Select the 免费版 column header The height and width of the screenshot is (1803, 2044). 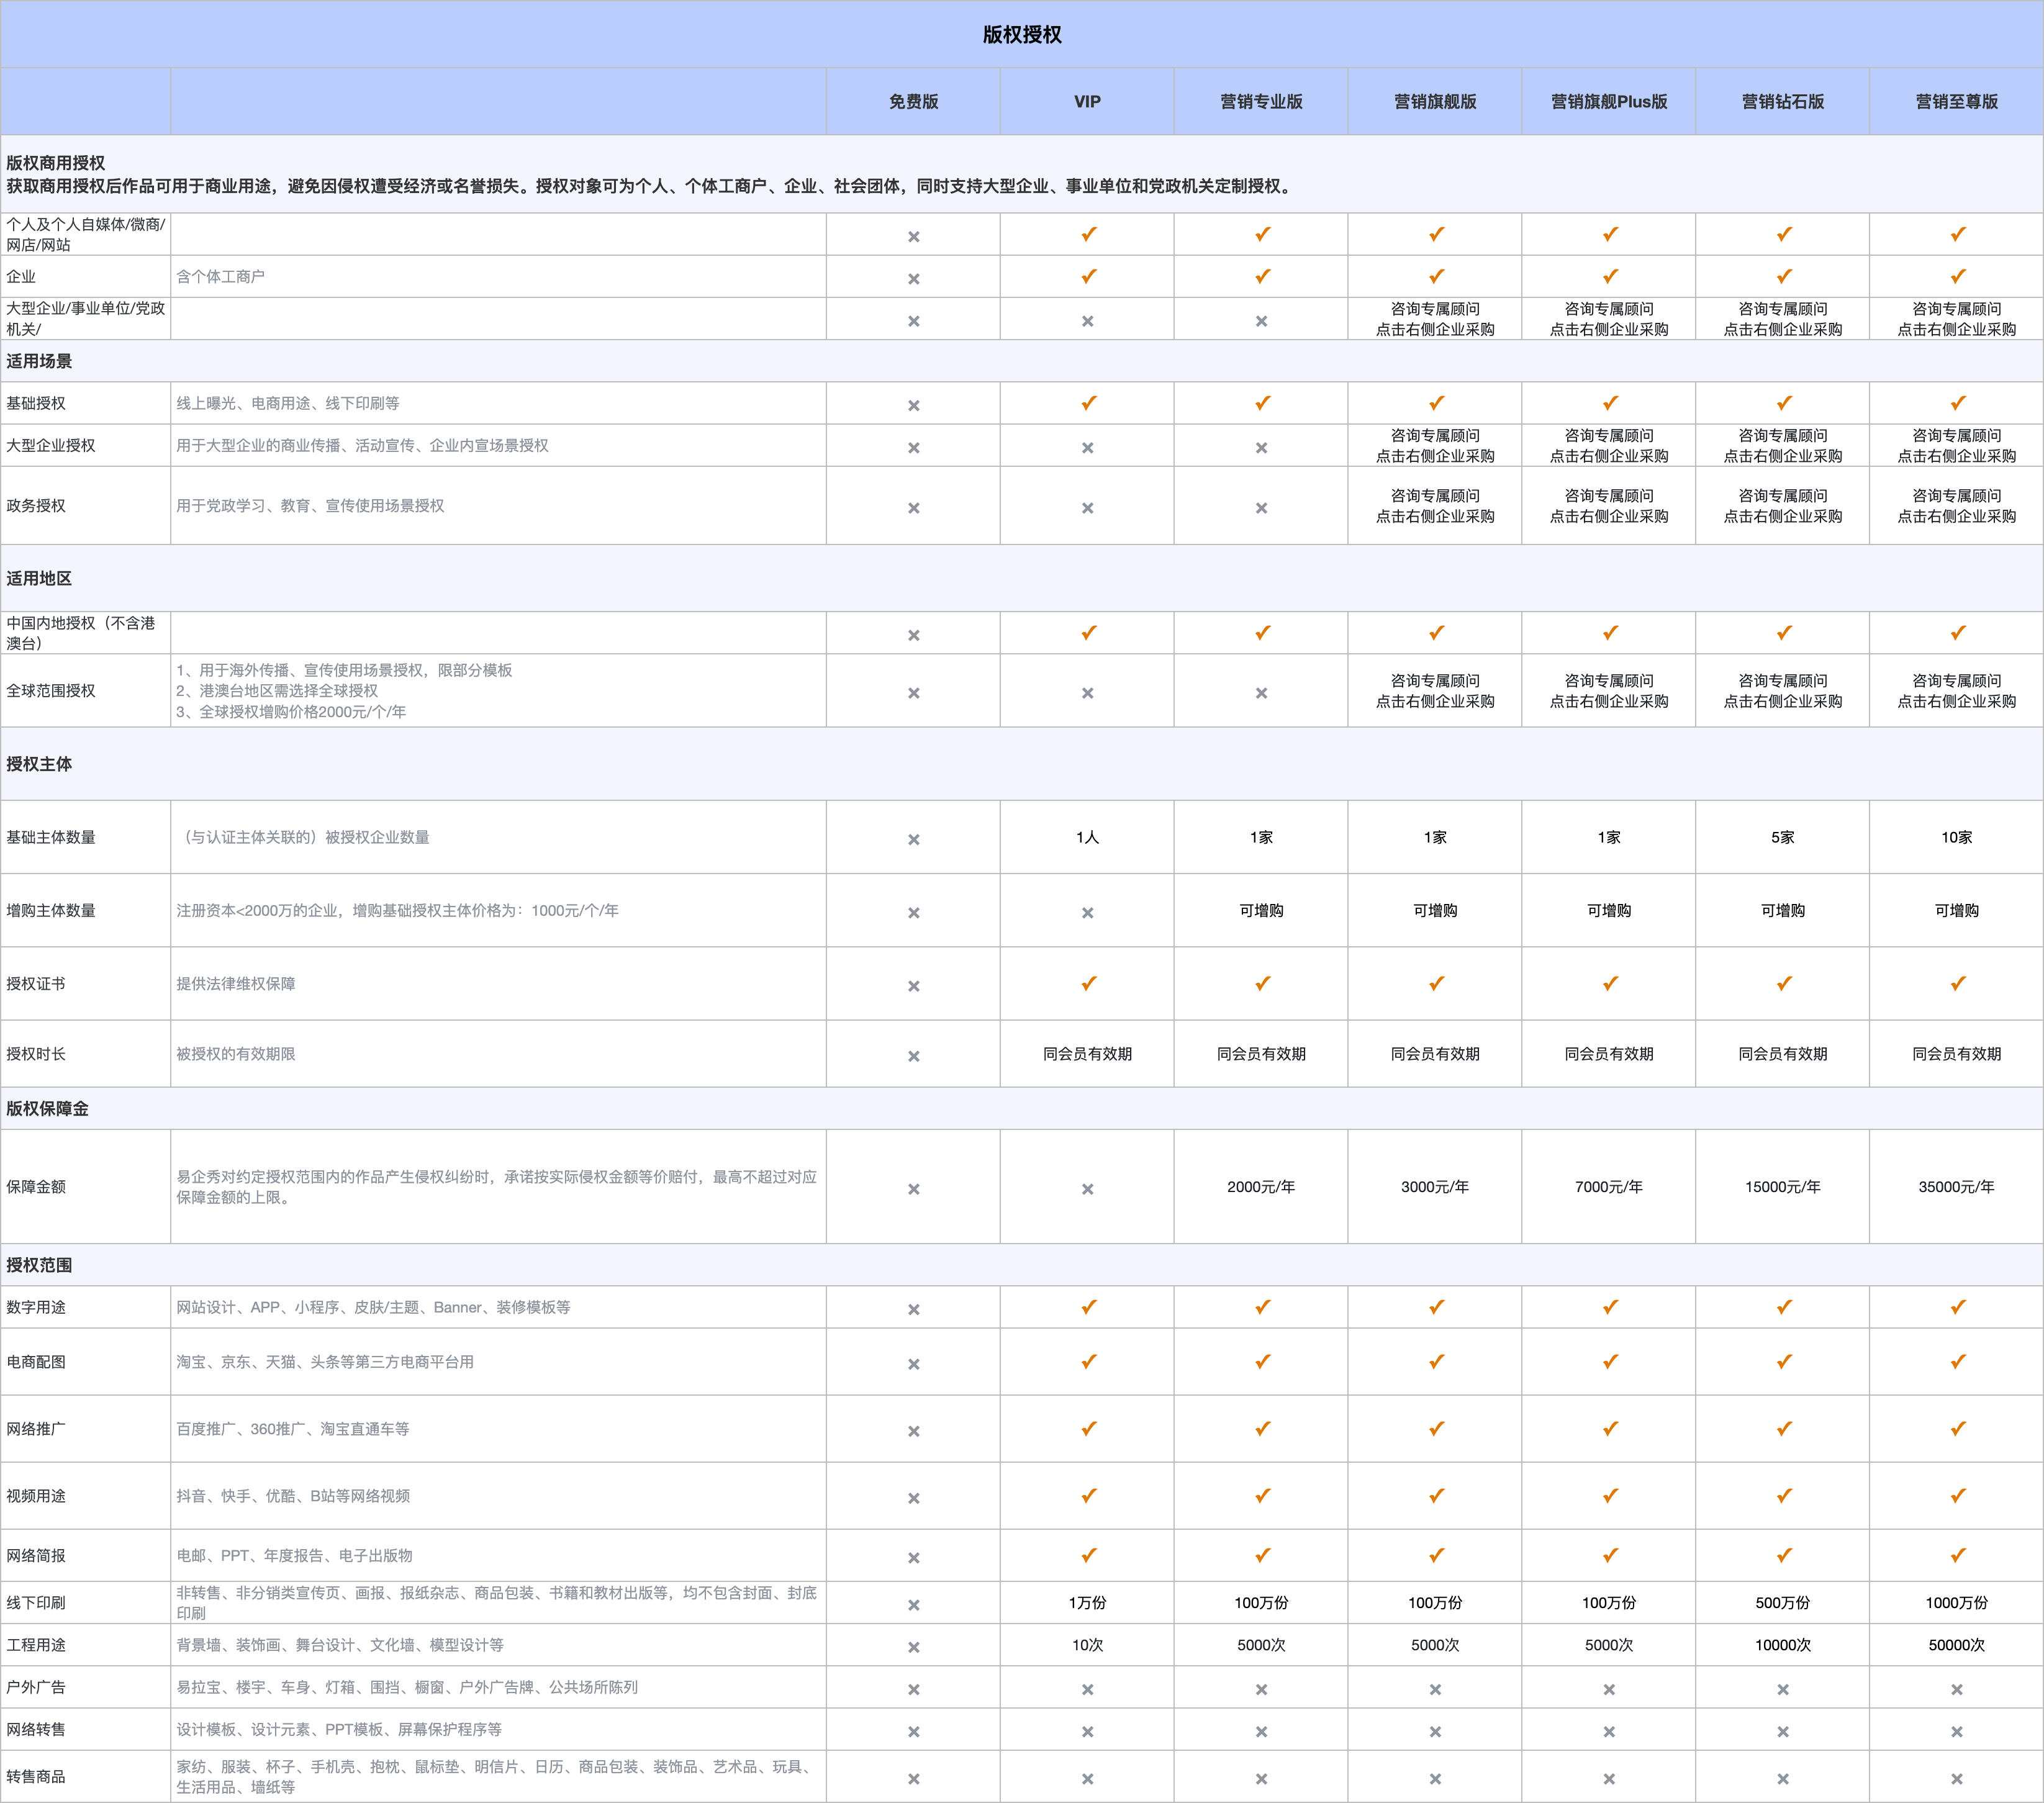coord(913,101)
